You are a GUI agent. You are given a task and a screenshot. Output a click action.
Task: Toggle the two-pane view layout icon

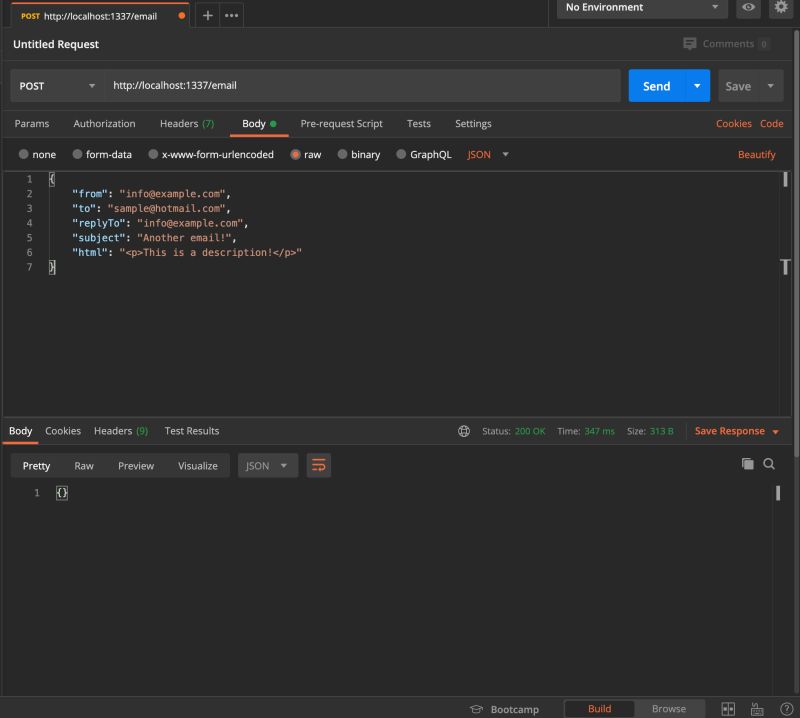point(727,709)
